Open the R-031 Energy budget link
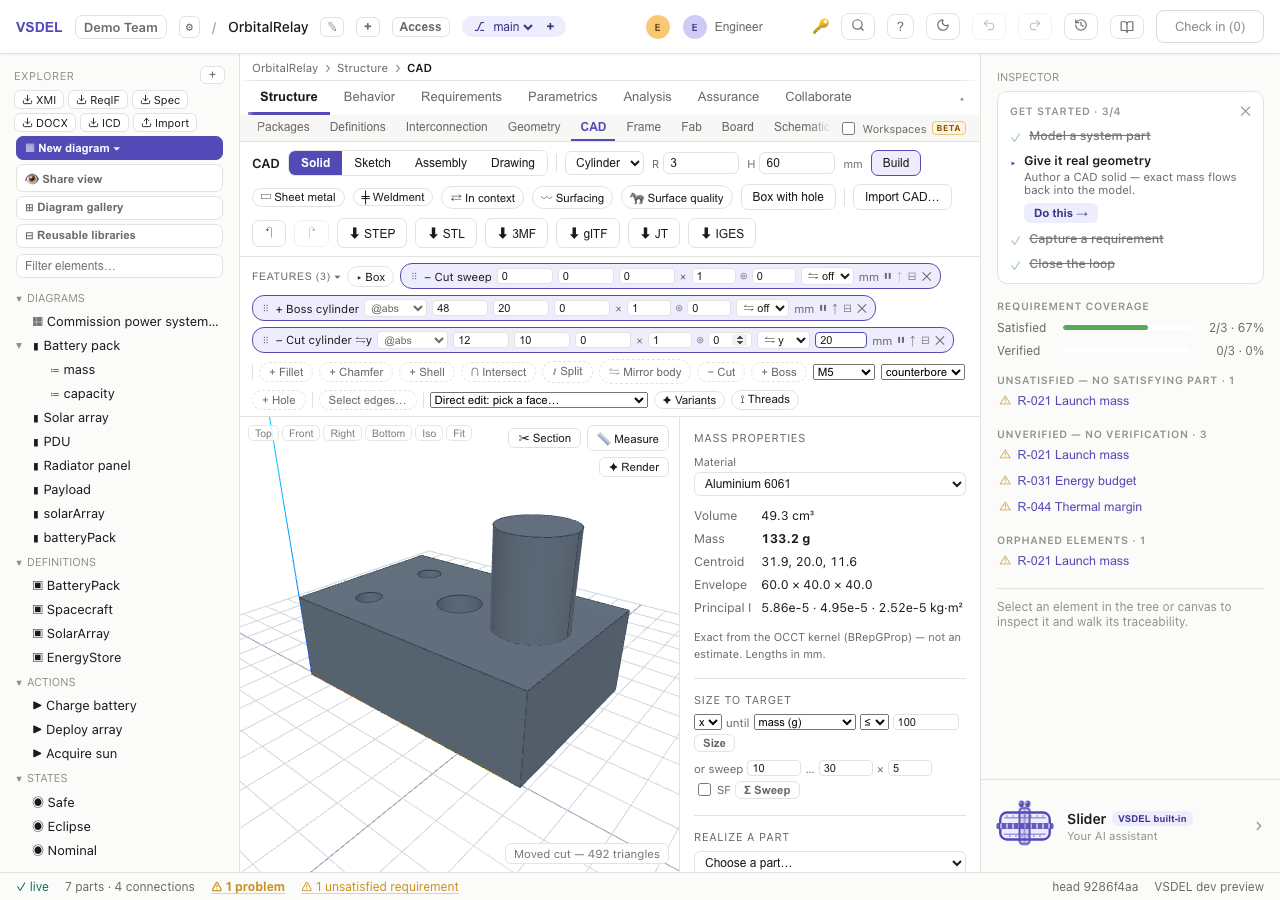 pyautogui.click(x=1077, y=481)
